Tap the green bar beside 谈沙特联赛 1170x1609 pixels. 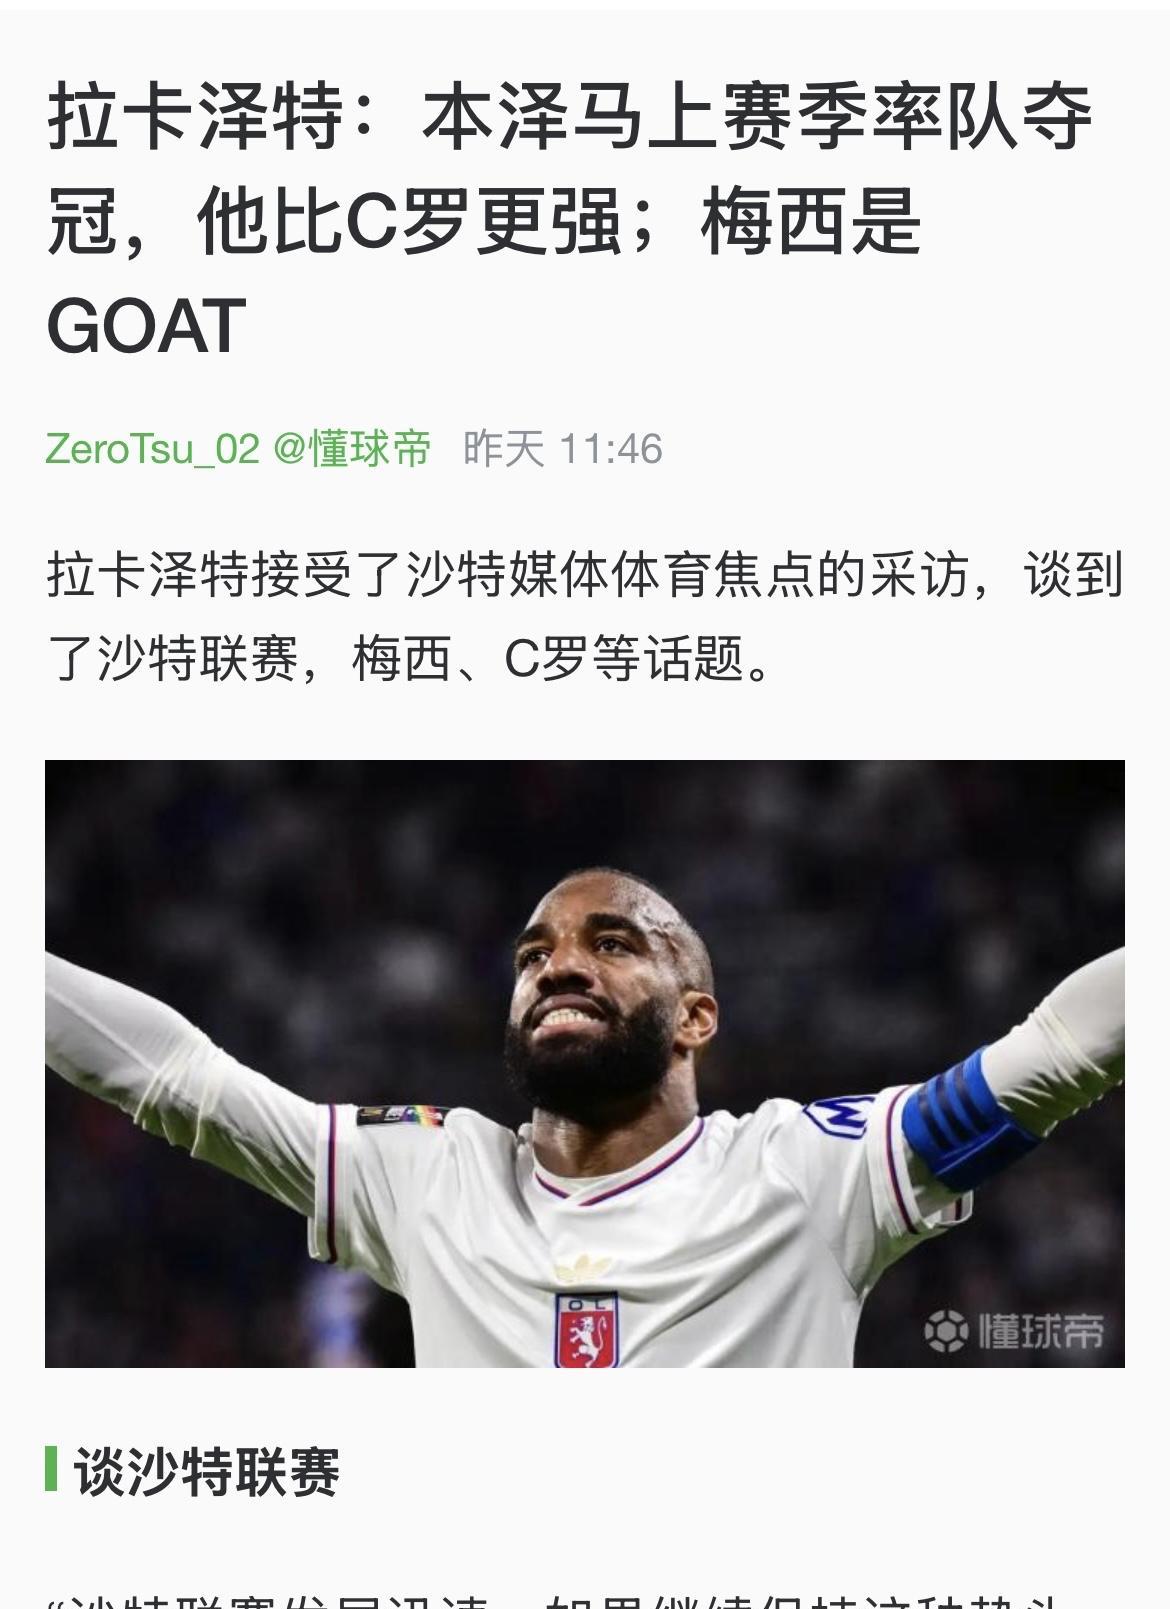(x=51, y=1469)
